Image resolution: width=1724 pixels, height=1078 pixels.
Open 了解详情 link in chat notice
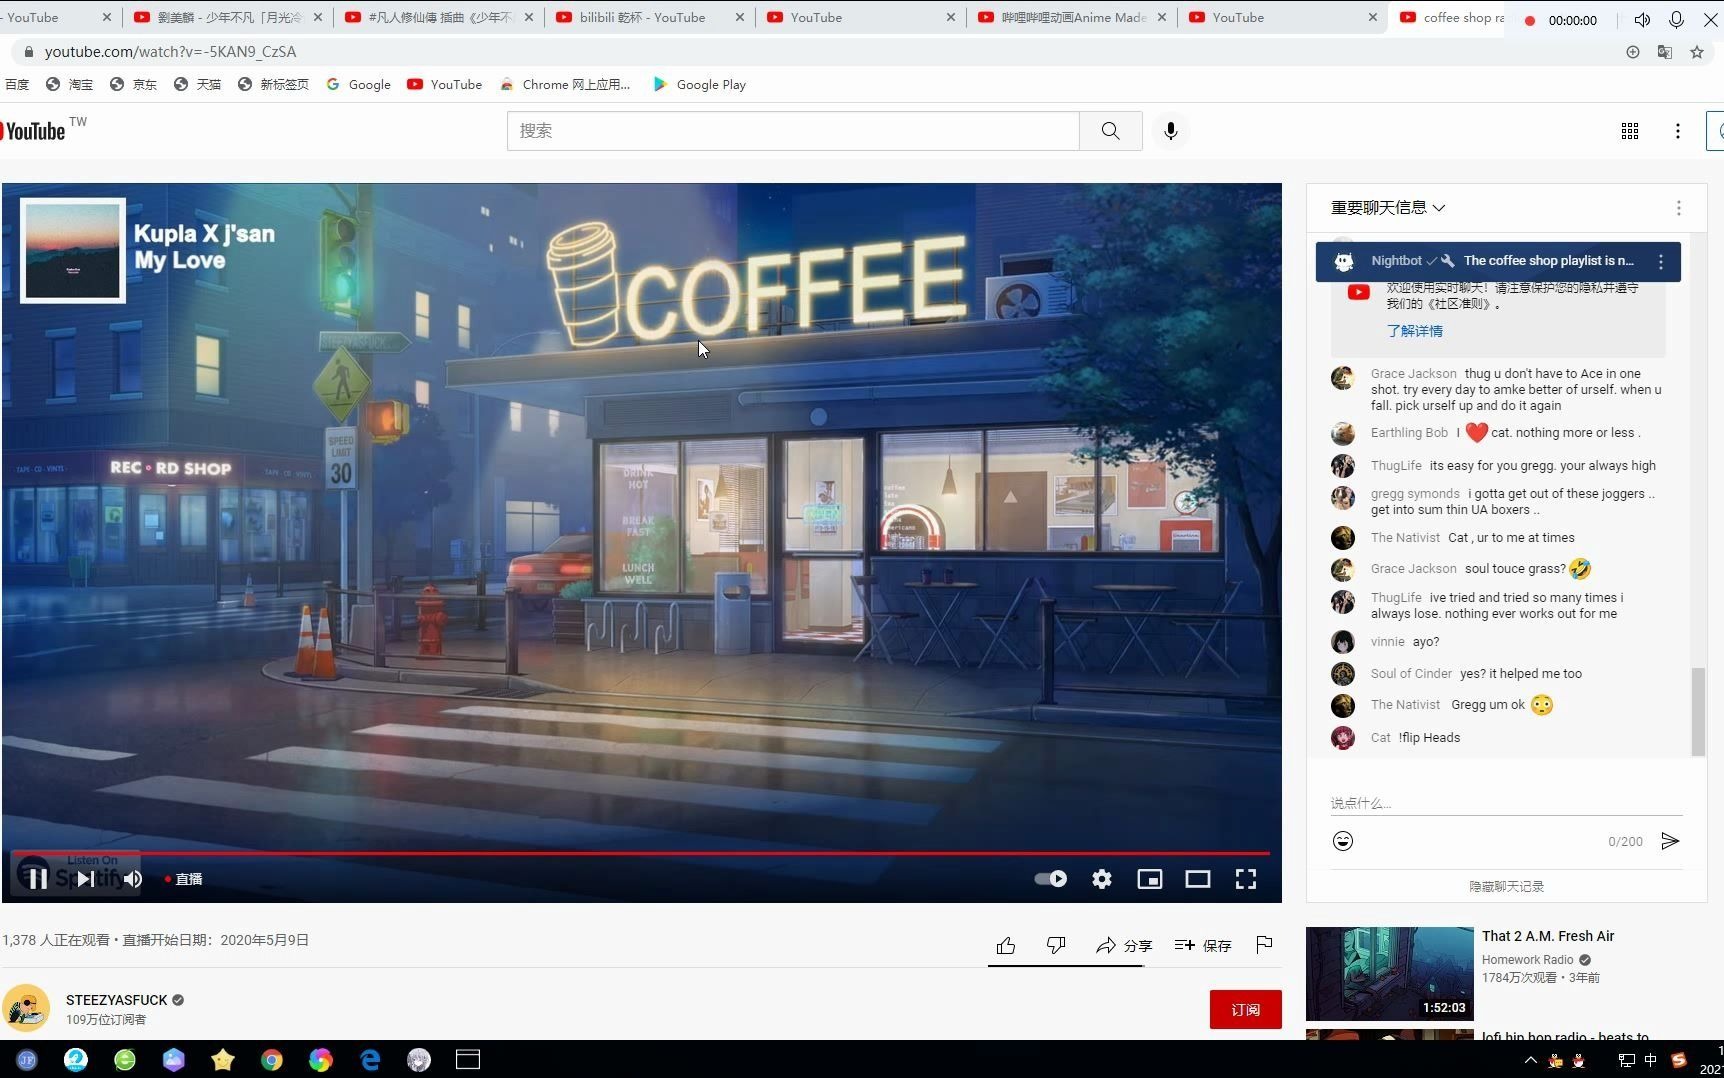coord(1415,330)
